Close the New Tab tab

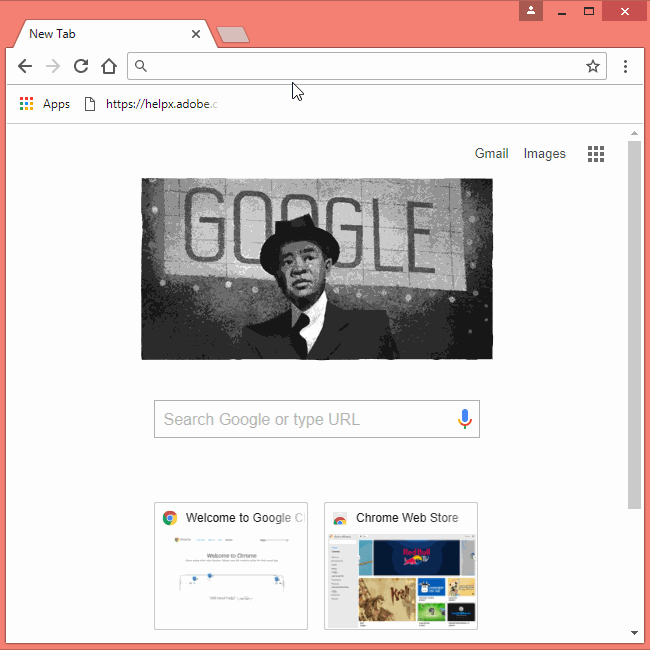pos(196,34)
